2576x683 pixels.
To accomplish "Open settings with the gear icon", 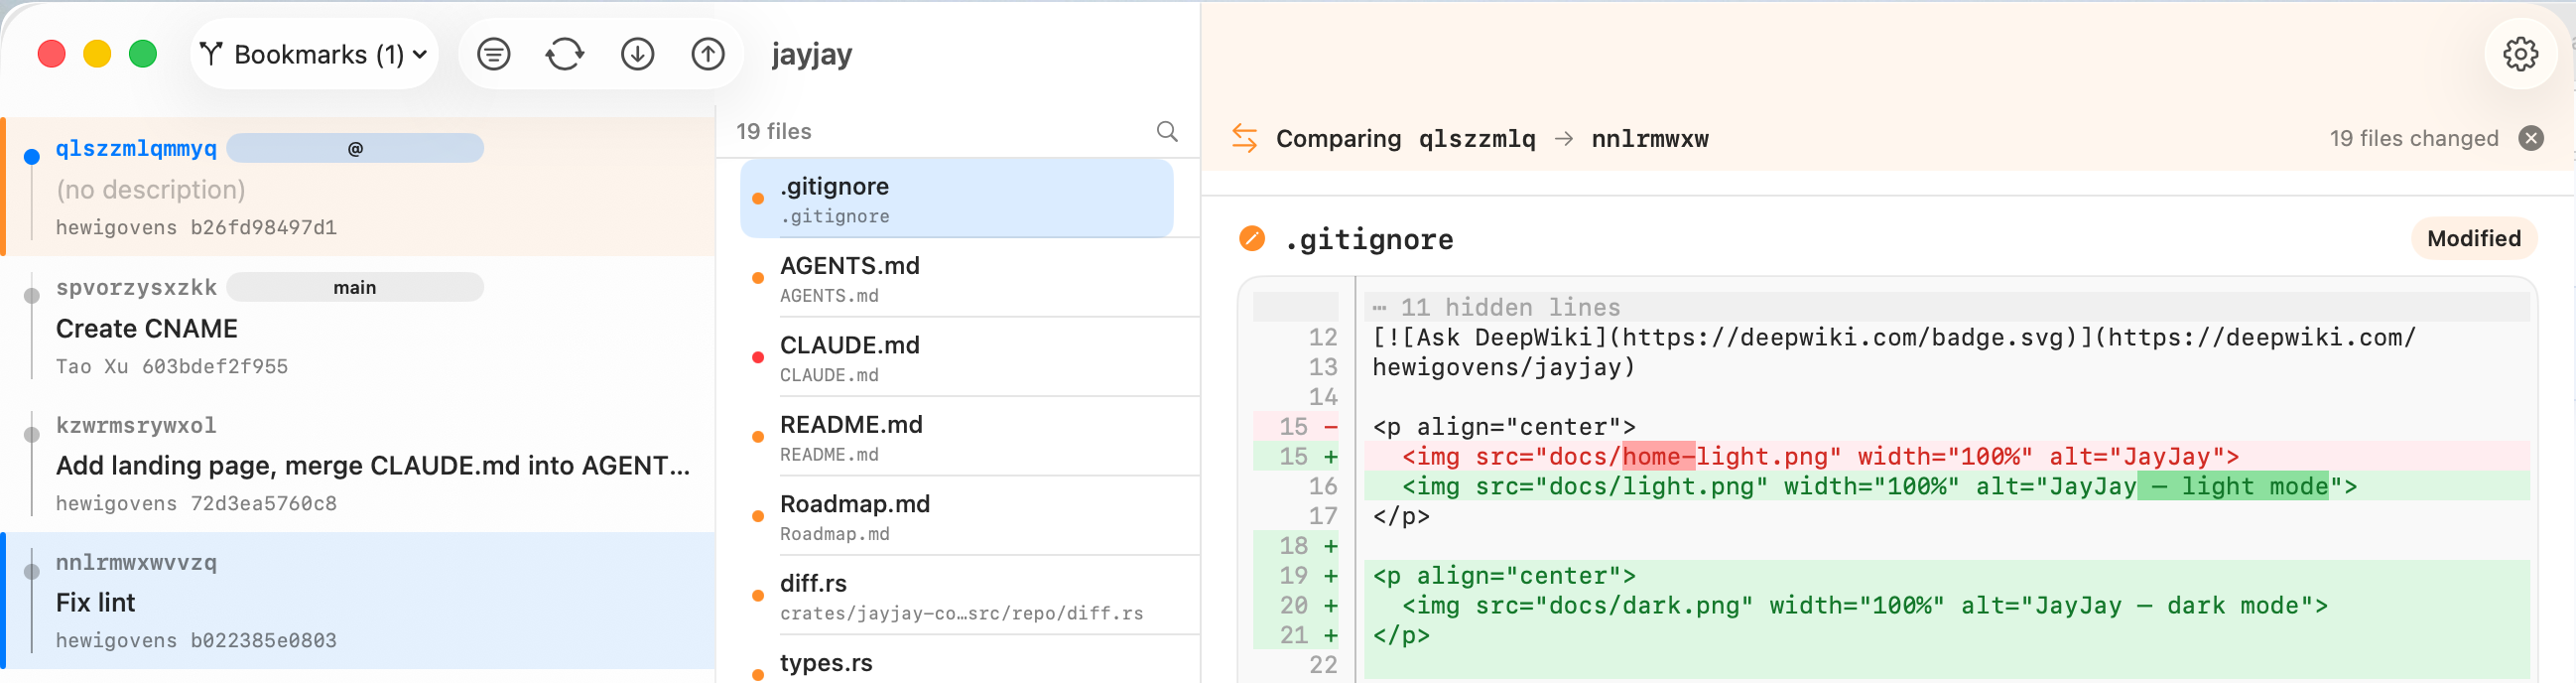I will [x=2519, y=54].
